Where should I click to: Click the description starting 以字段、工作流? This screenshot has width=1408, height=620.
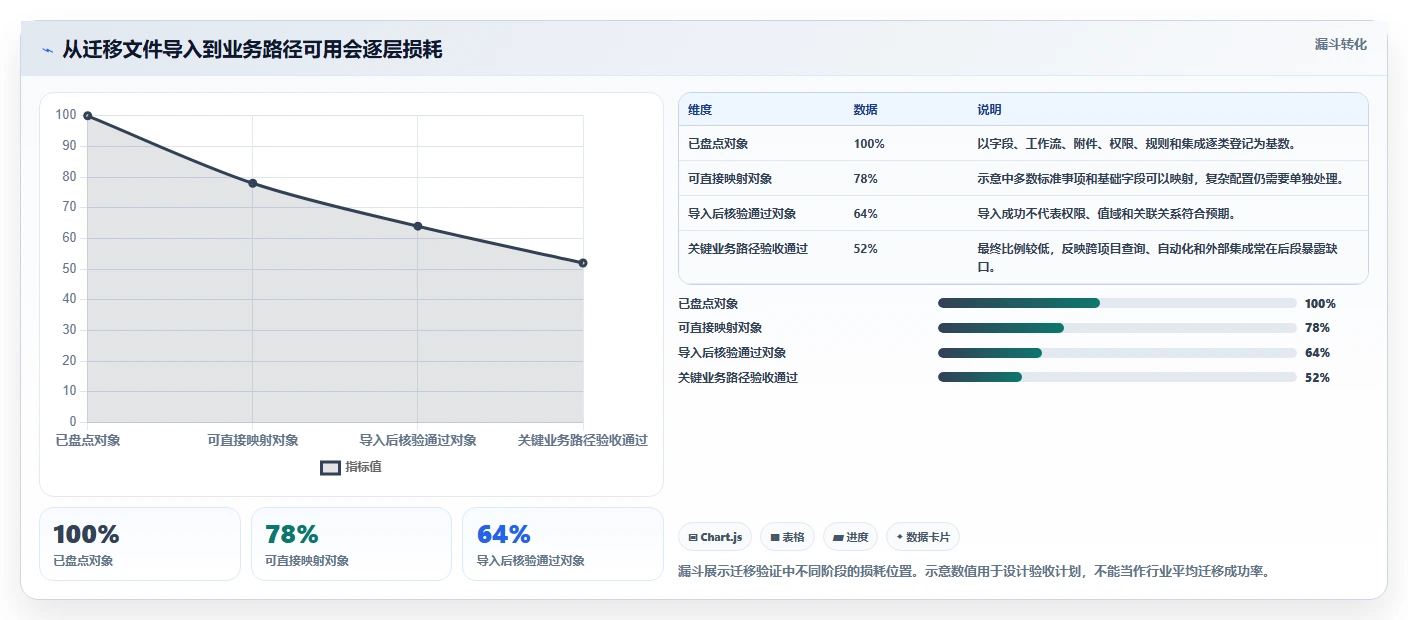click(x=1137, y=144)
